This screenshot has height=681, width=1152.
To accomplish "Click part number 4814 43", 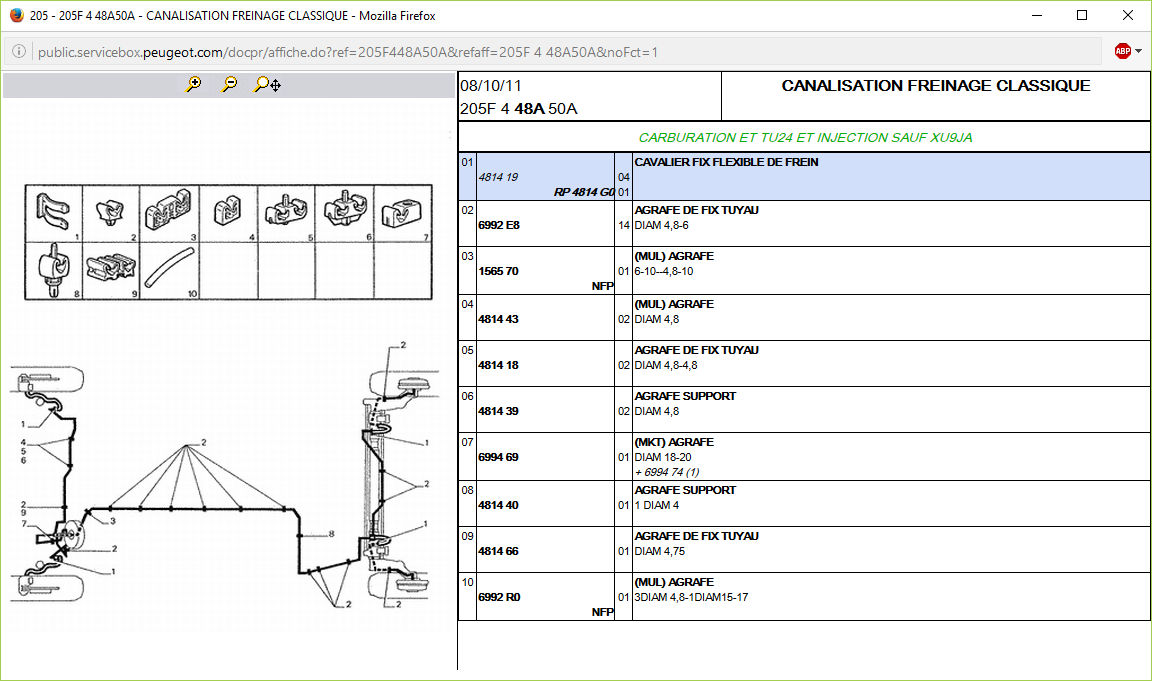I will [x=498, y=319].
